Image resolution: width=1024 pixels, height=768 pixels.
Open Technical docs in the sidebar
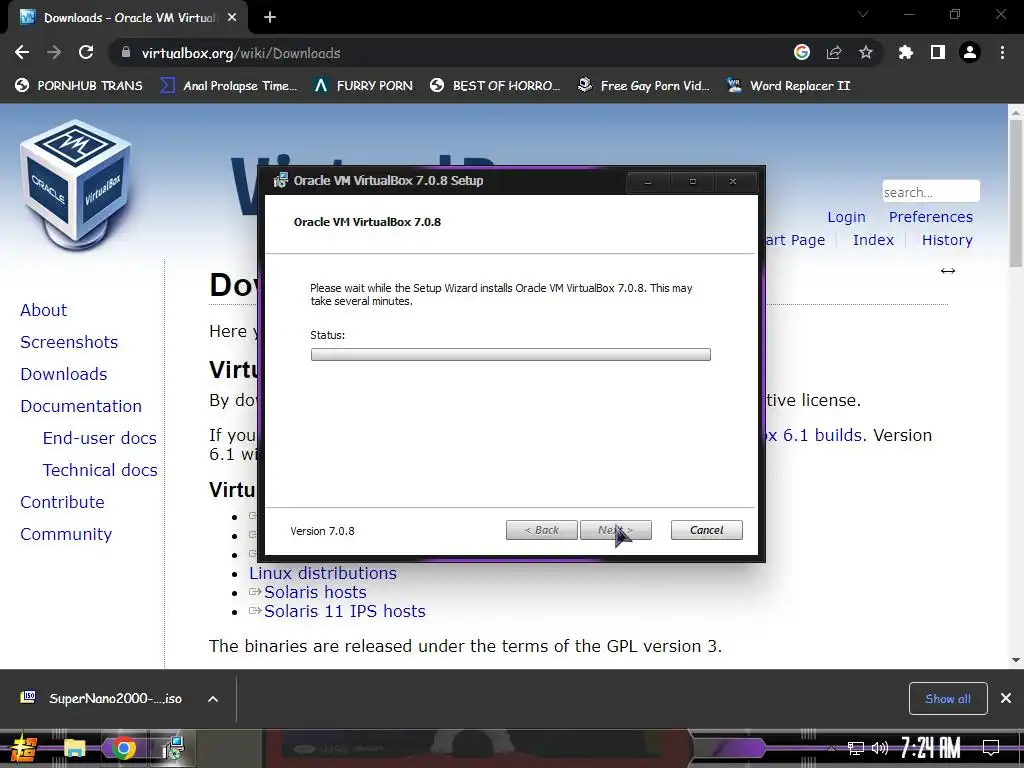click(x=100, y=470)
